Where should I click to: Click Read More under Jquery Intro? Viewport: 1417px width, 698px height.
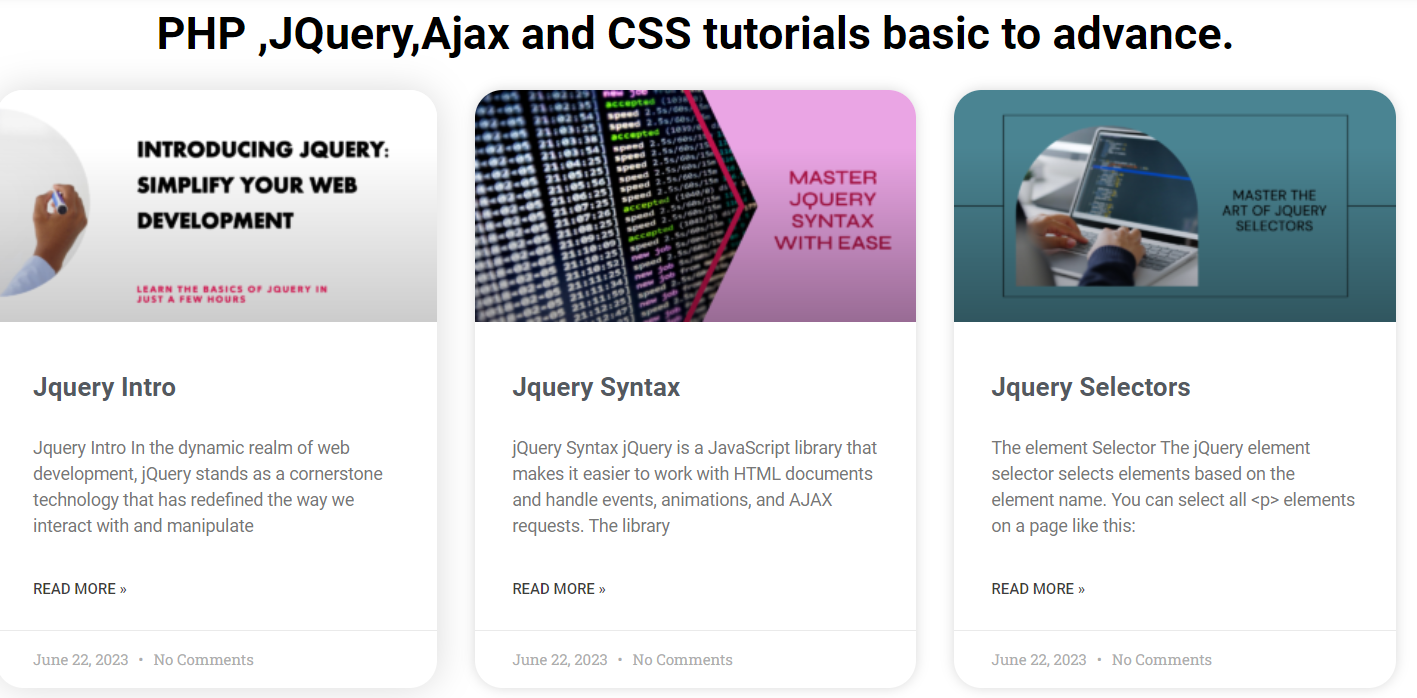point(80,589)
